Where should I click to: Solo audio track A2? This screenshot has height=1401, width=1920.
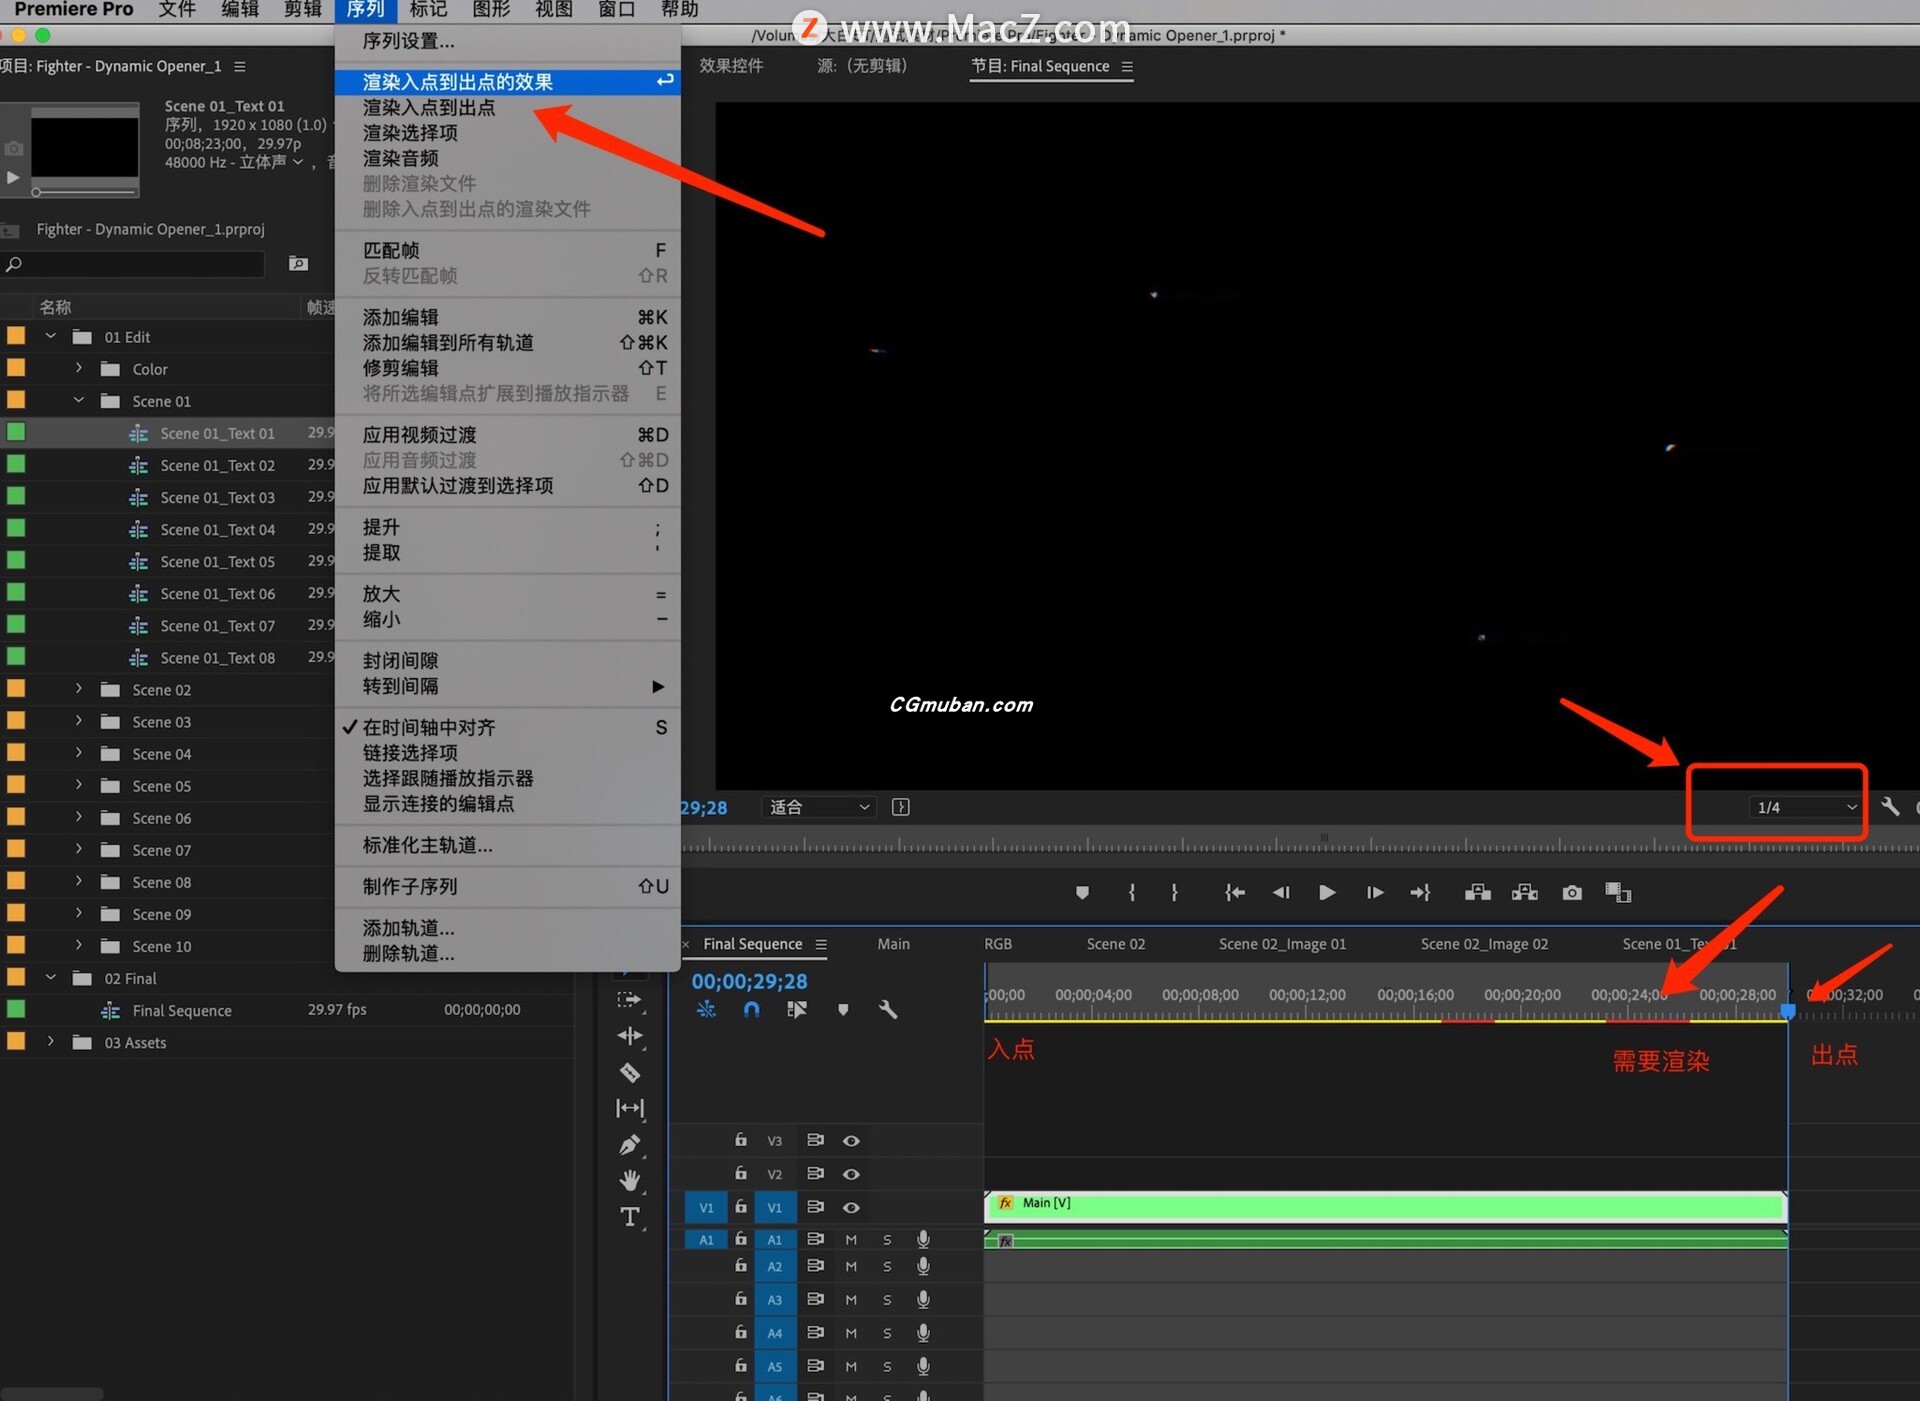tap(887, 1267)
